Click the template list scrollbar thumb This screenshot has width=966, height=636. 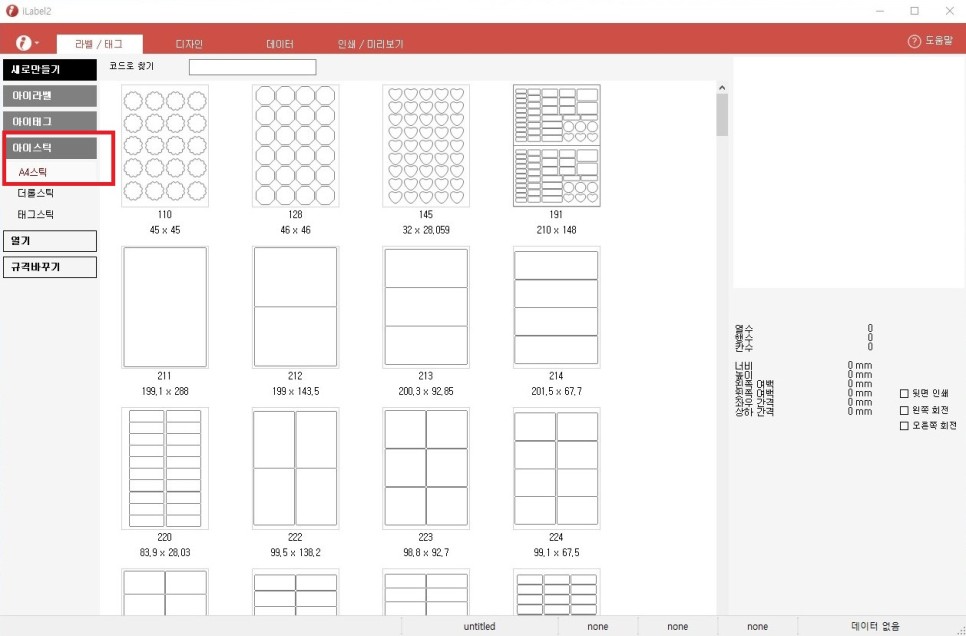722,115
